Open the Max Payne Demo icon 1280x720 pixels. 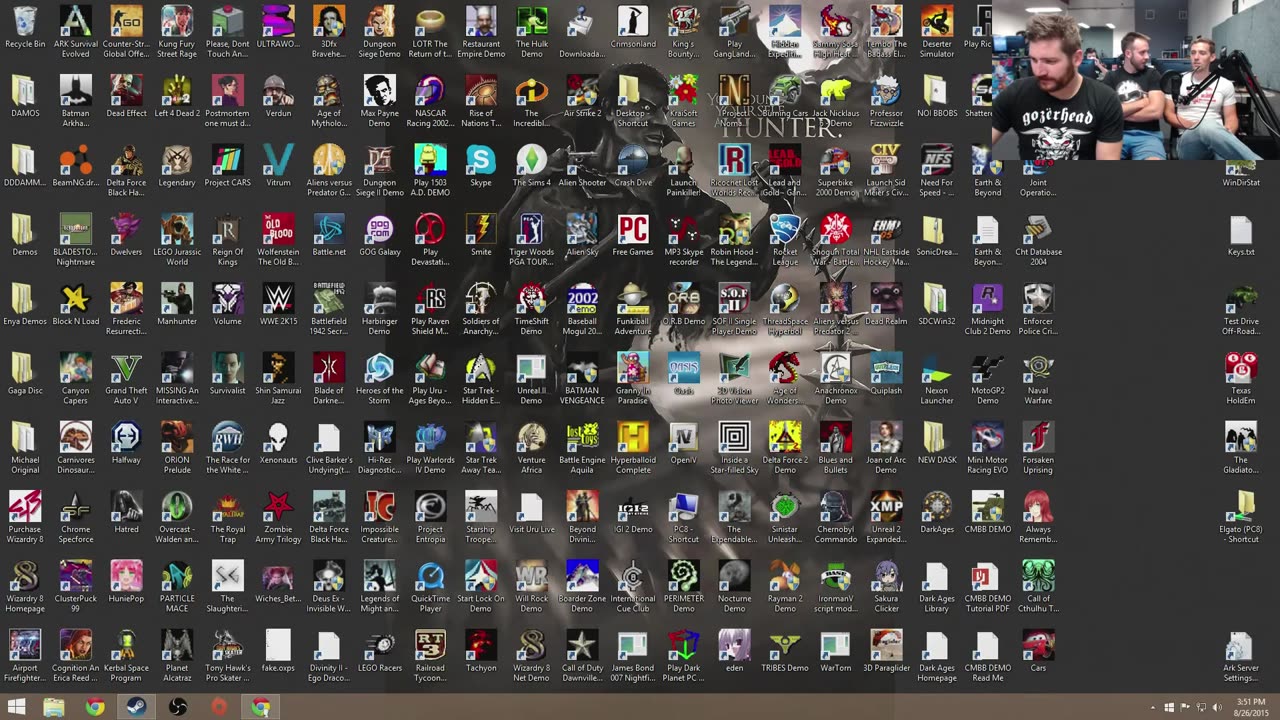pos(380,102)
